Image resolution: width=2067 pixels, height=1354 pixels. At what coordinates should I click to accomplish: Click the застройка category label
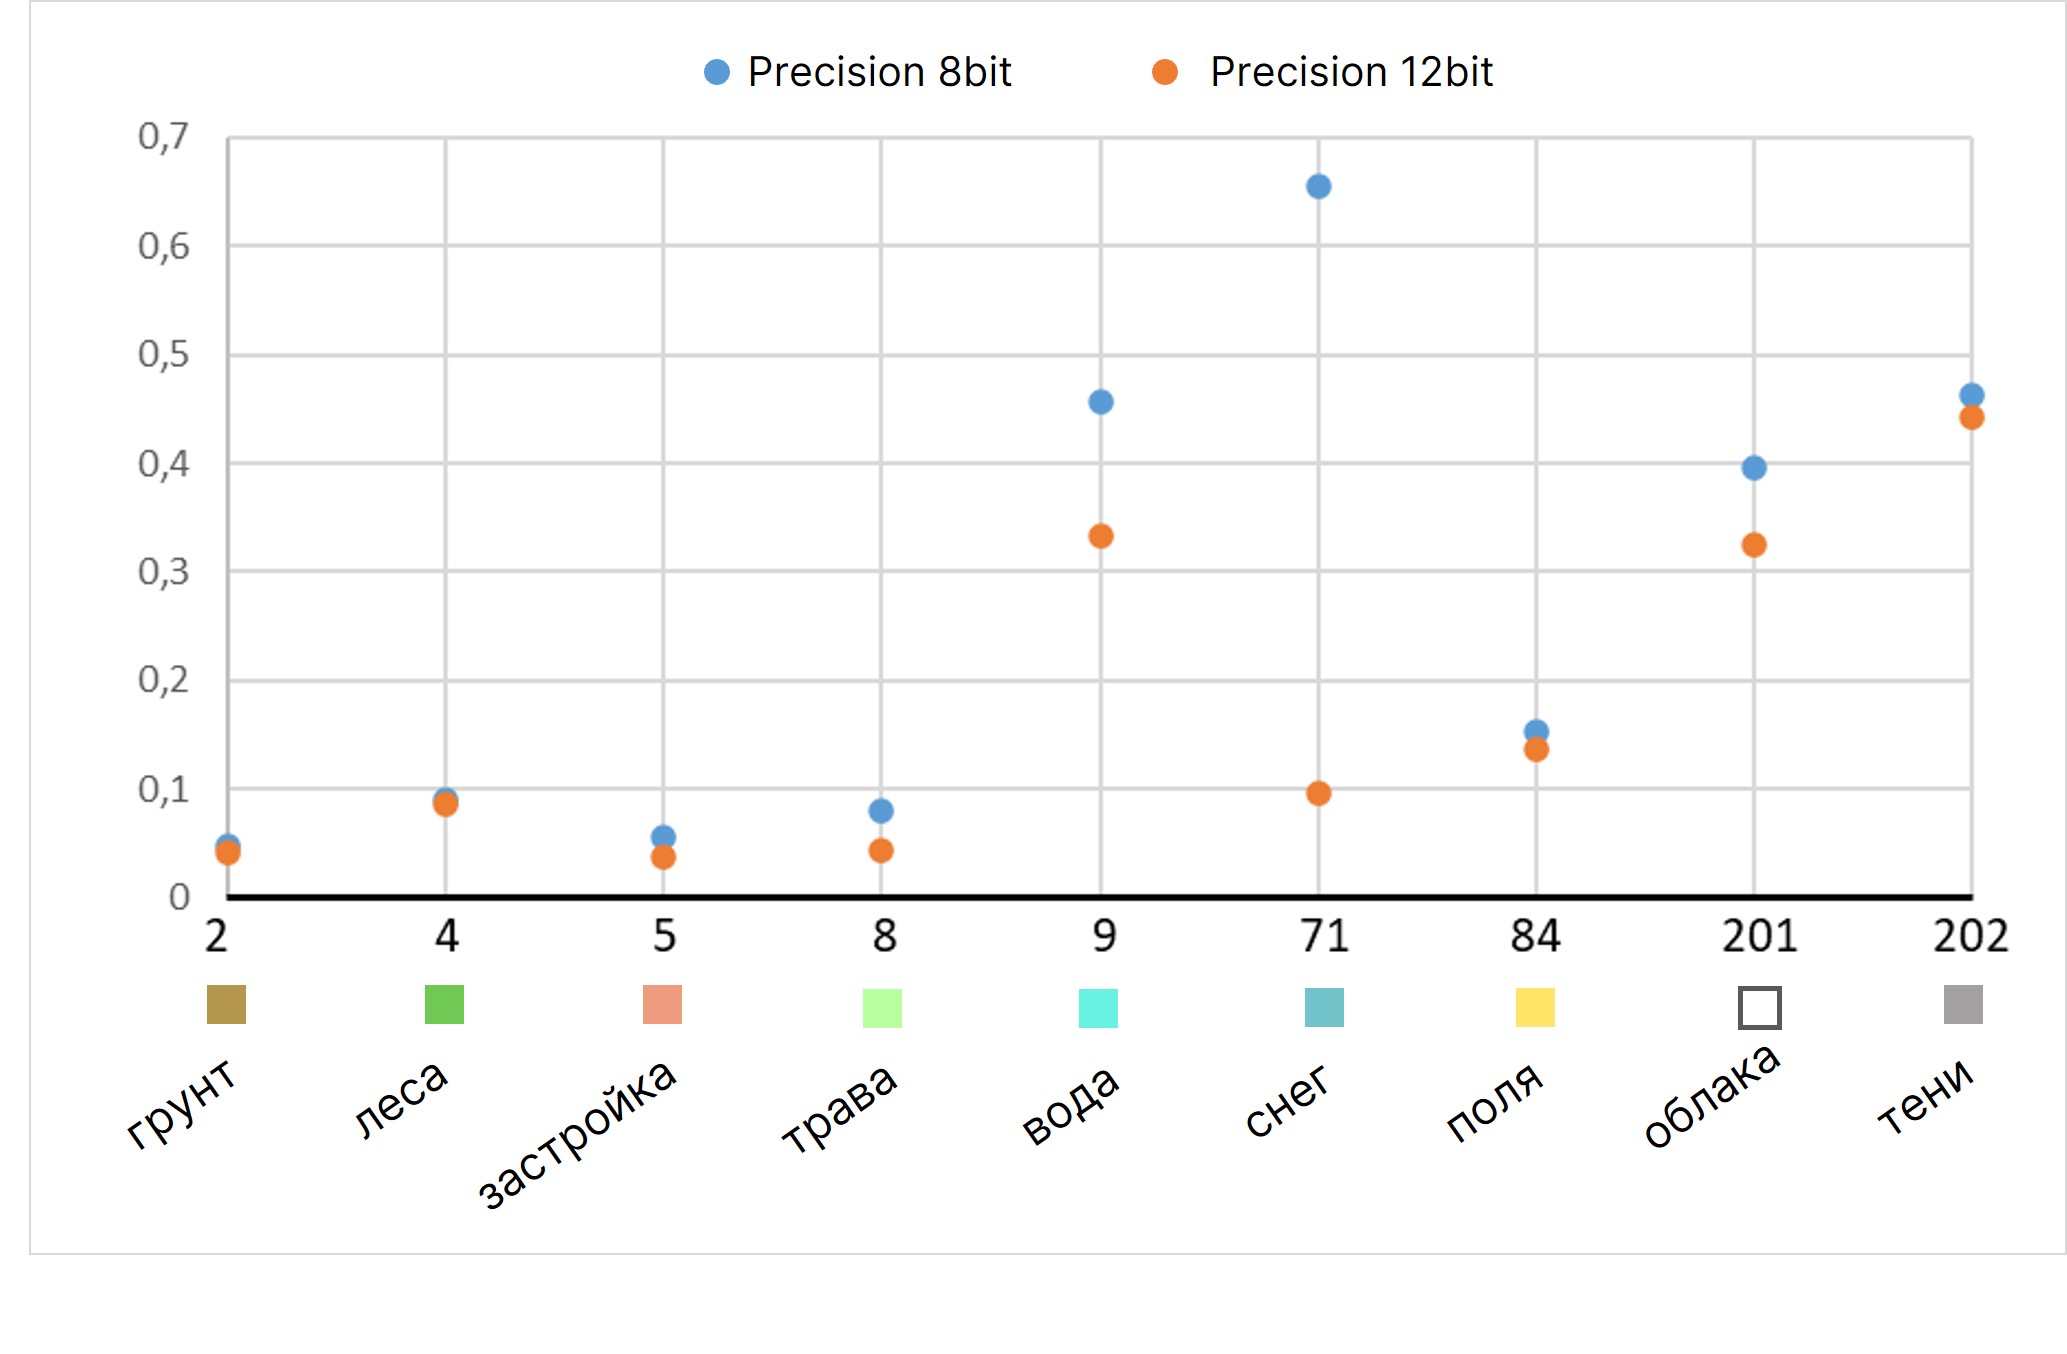coord(578,1133)
